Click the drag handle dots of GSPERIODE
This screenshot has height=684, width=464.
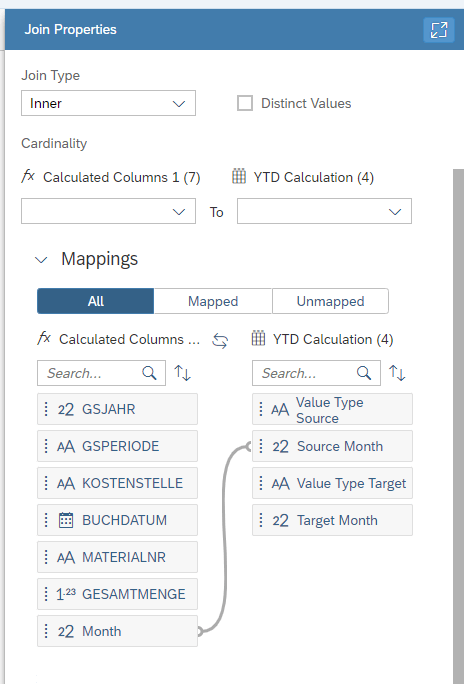point(46,446)
